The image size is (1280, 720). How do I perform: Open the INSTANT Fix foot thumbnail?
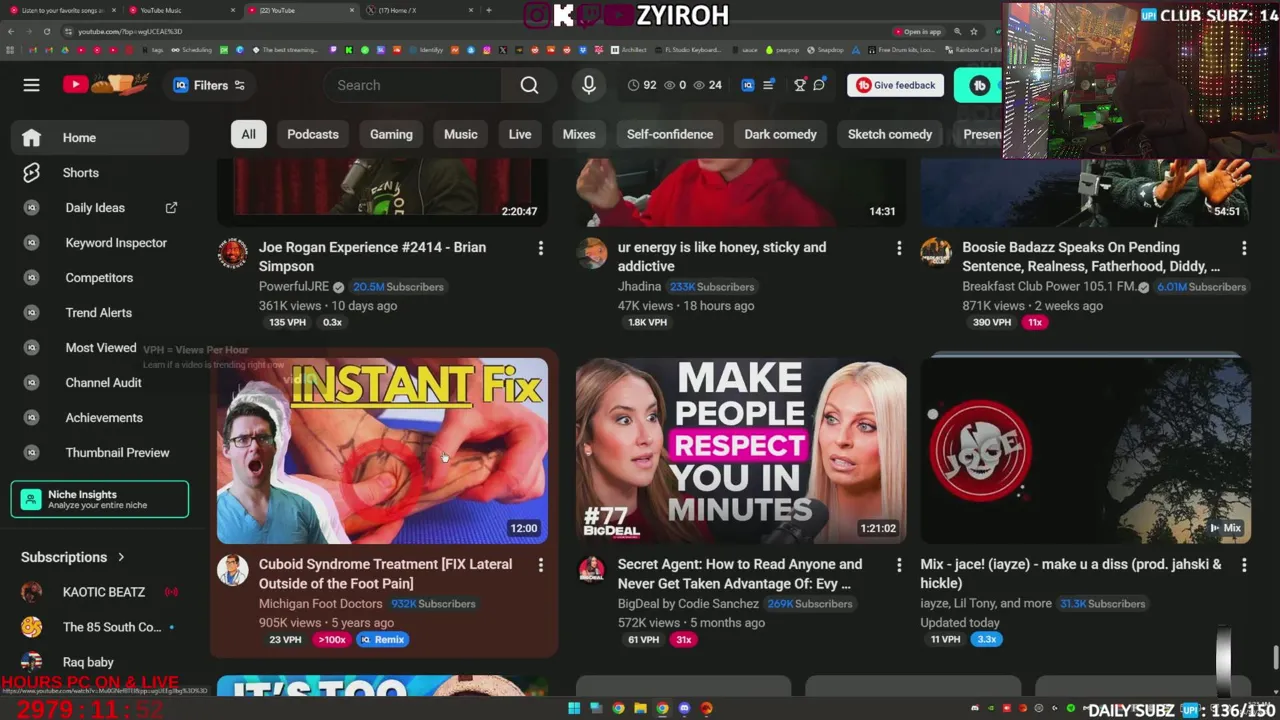click(382, 451)
